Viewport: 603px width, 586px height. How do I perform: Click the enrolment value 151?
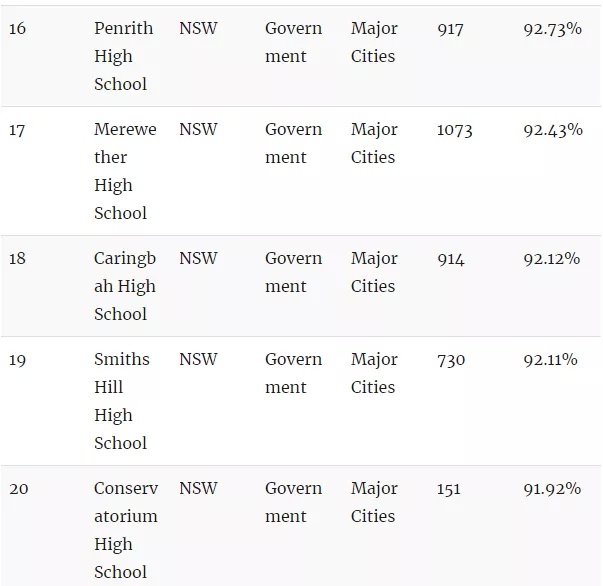click(449, 489)
